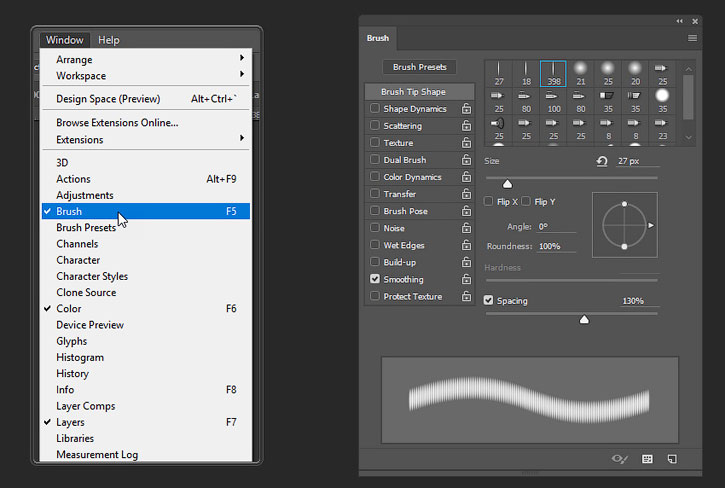Click the brush angle and roundness dial
This screenshot has height=488, width=725.
tap(625, 225)
